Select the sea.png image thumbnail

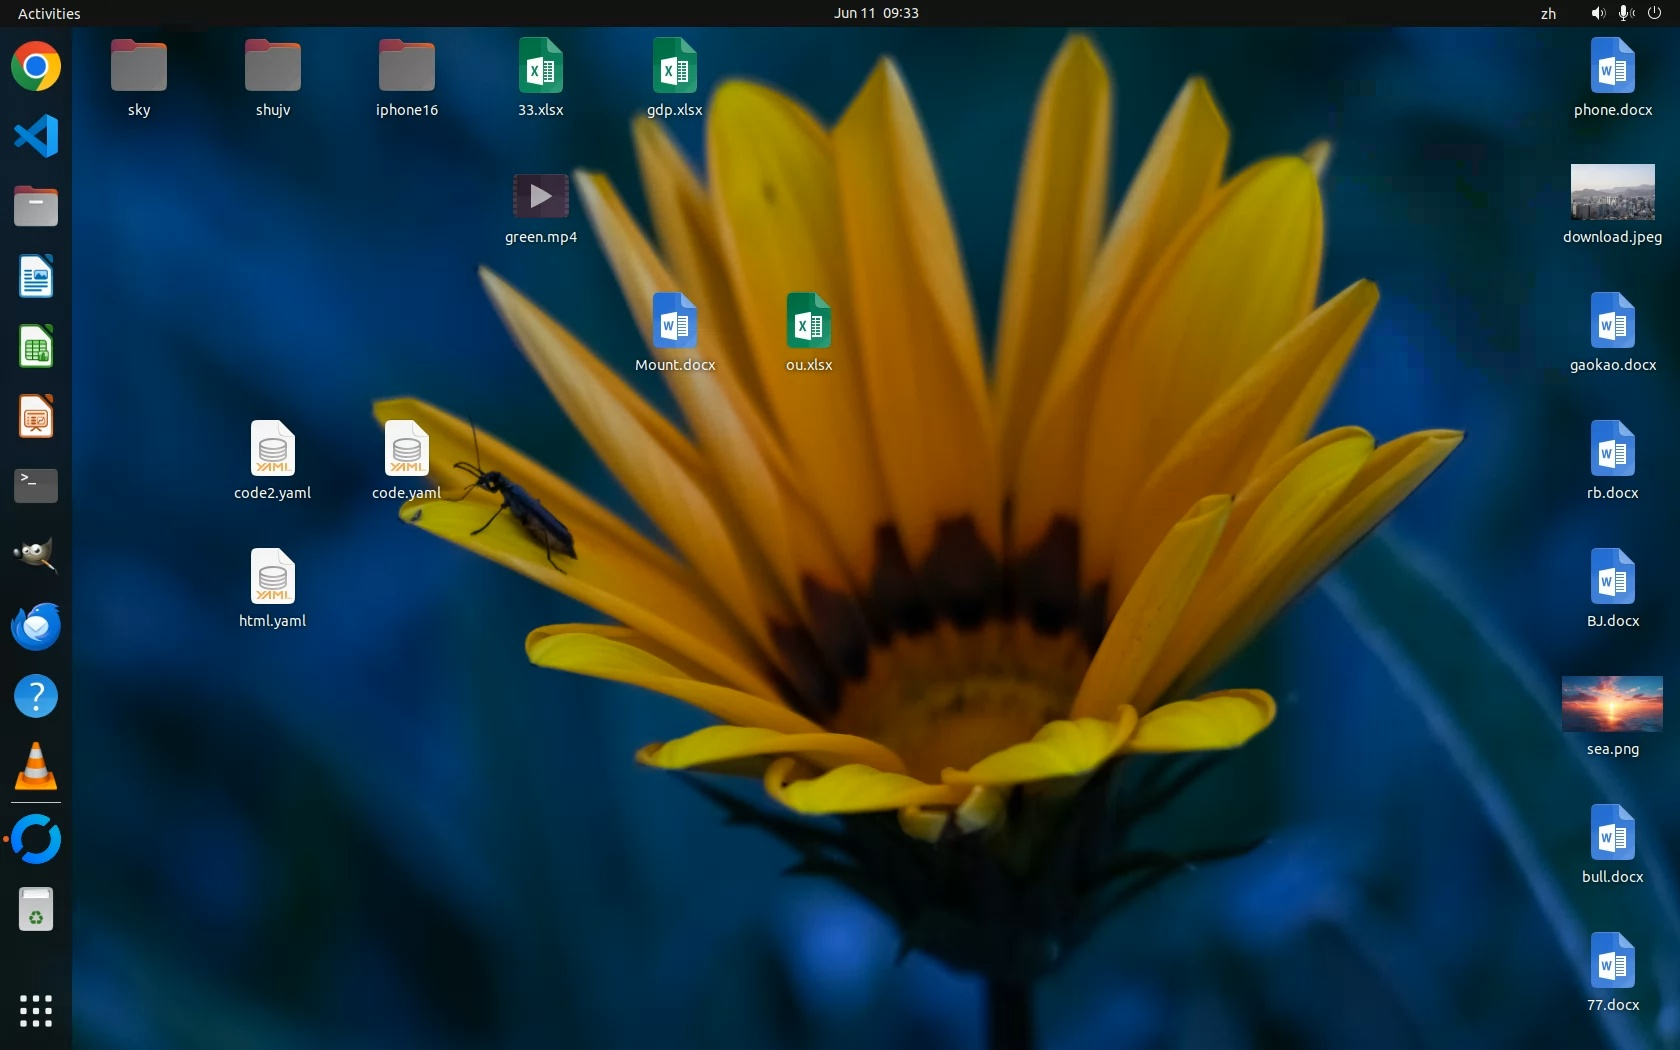click(1612, 704)
